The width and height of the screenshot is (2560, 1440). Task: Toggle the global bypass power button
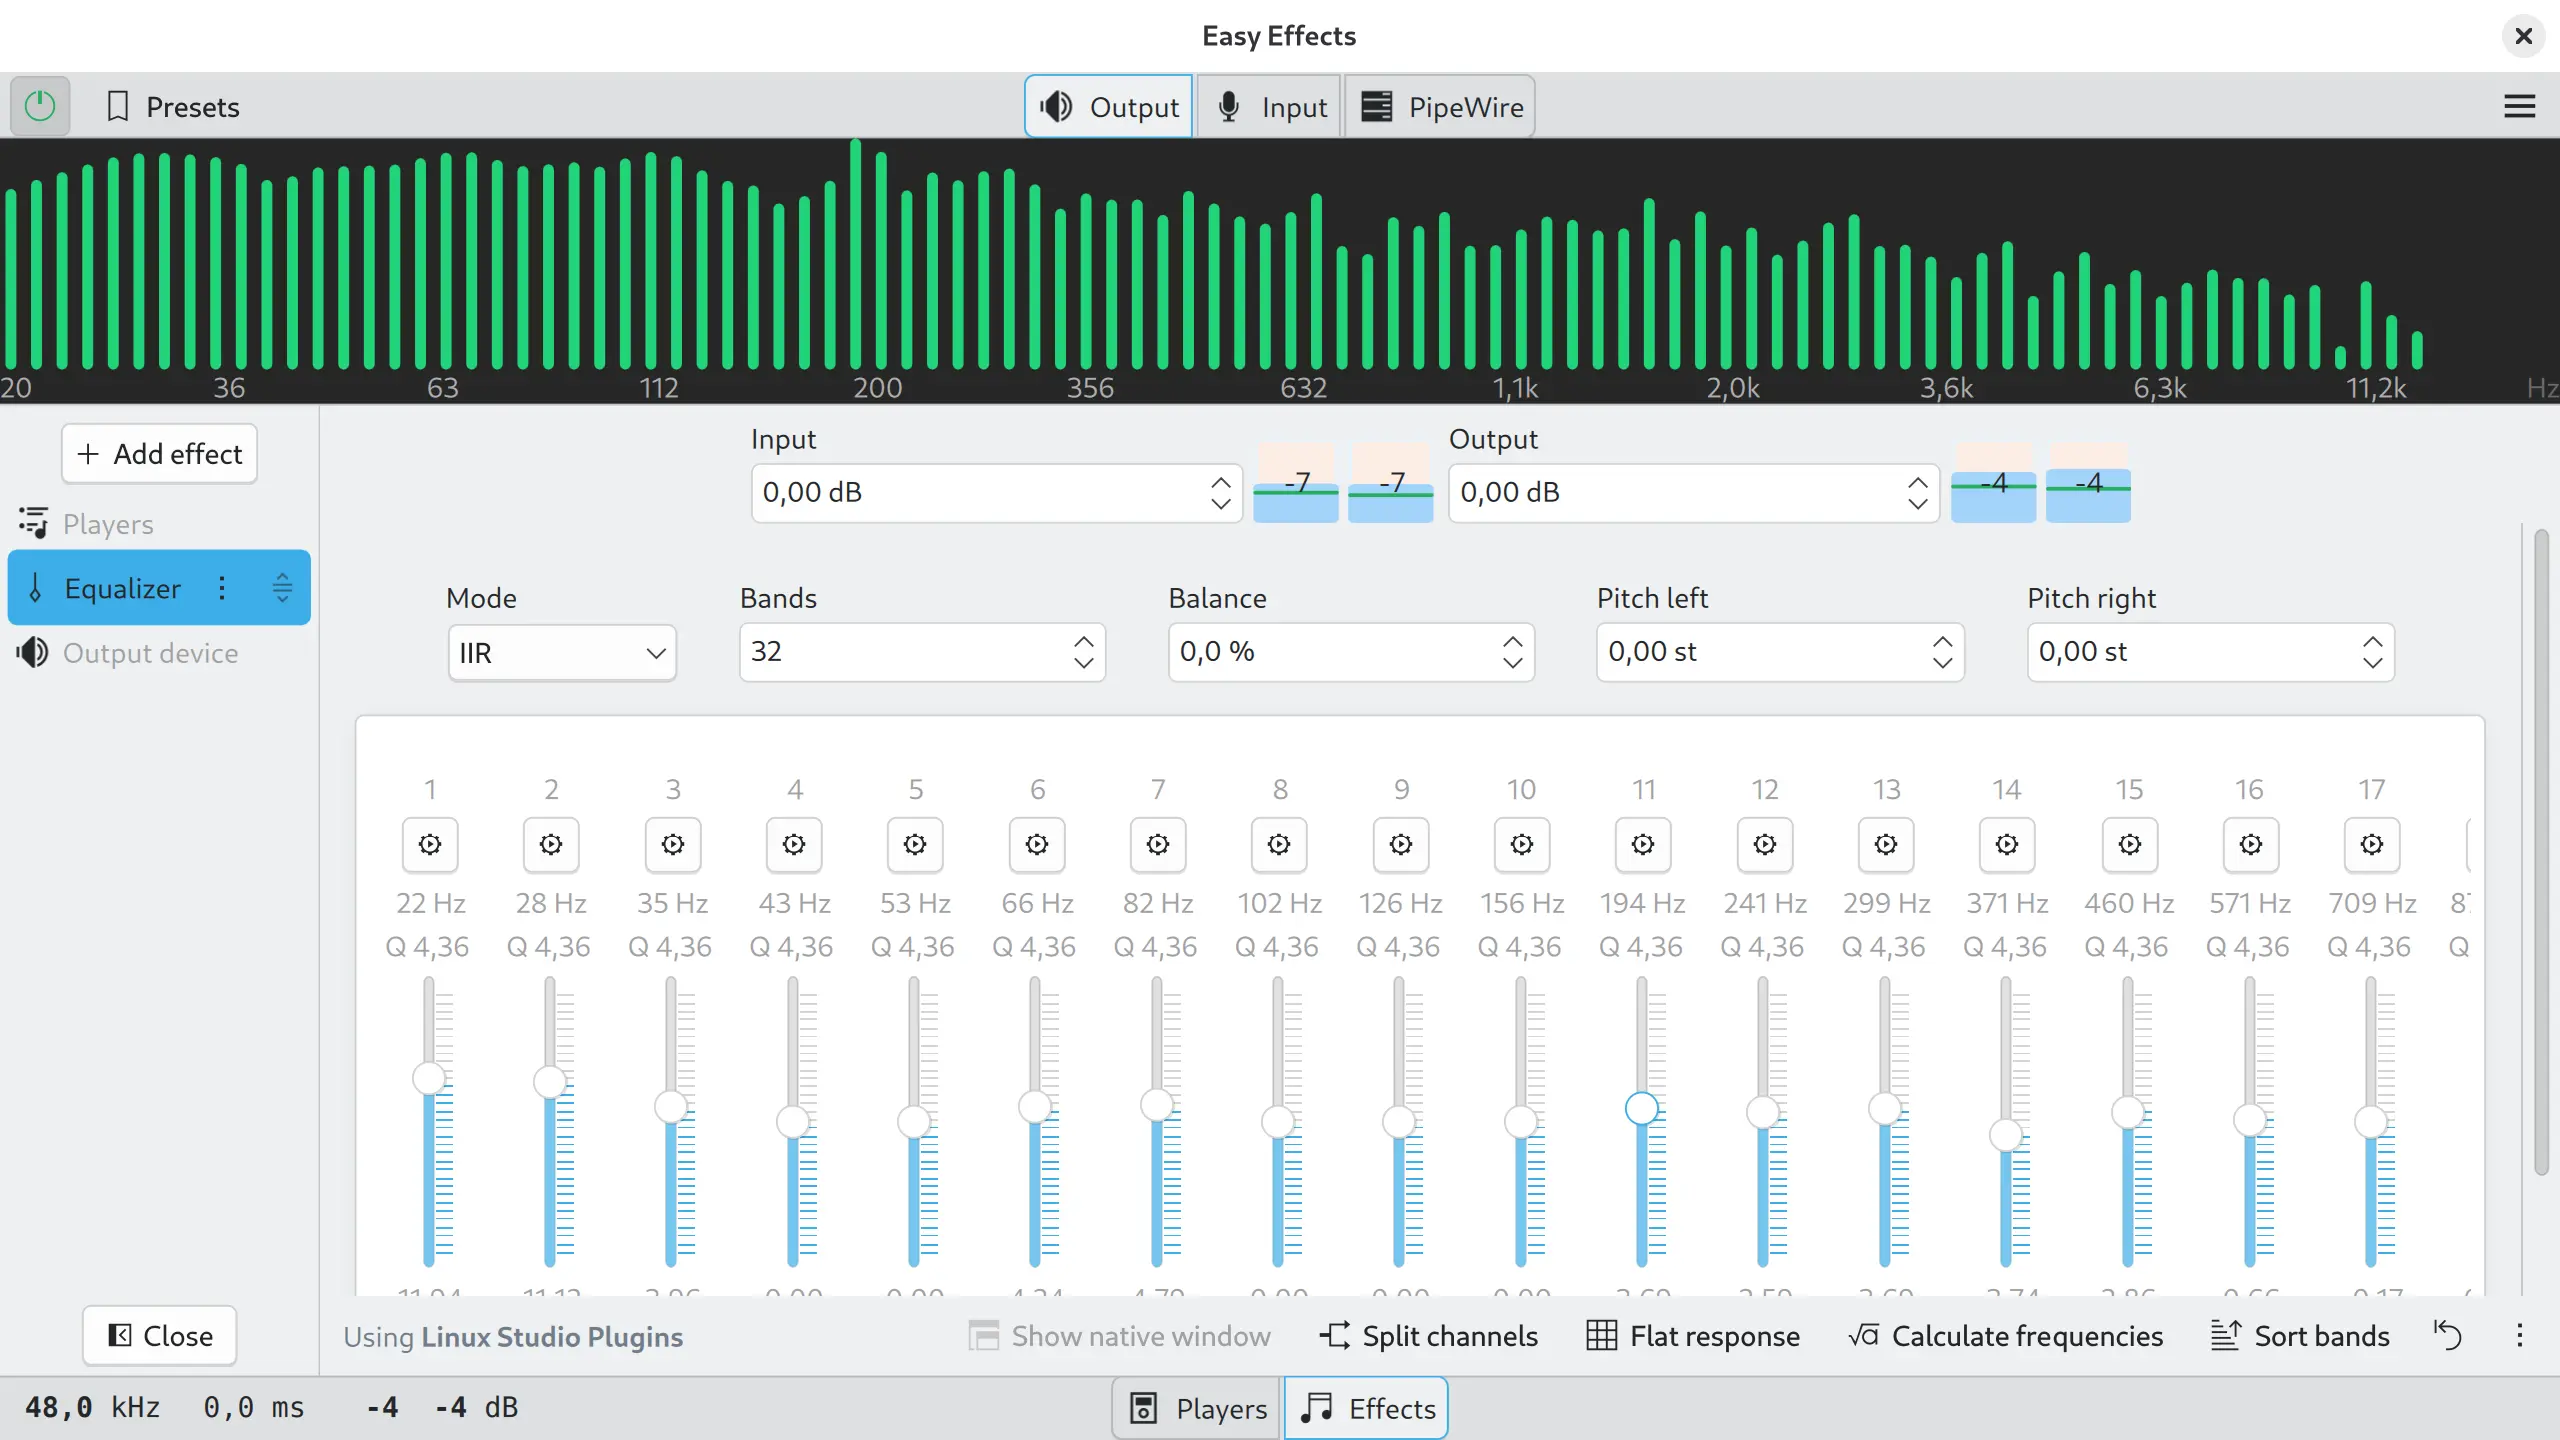coord(40,105)
